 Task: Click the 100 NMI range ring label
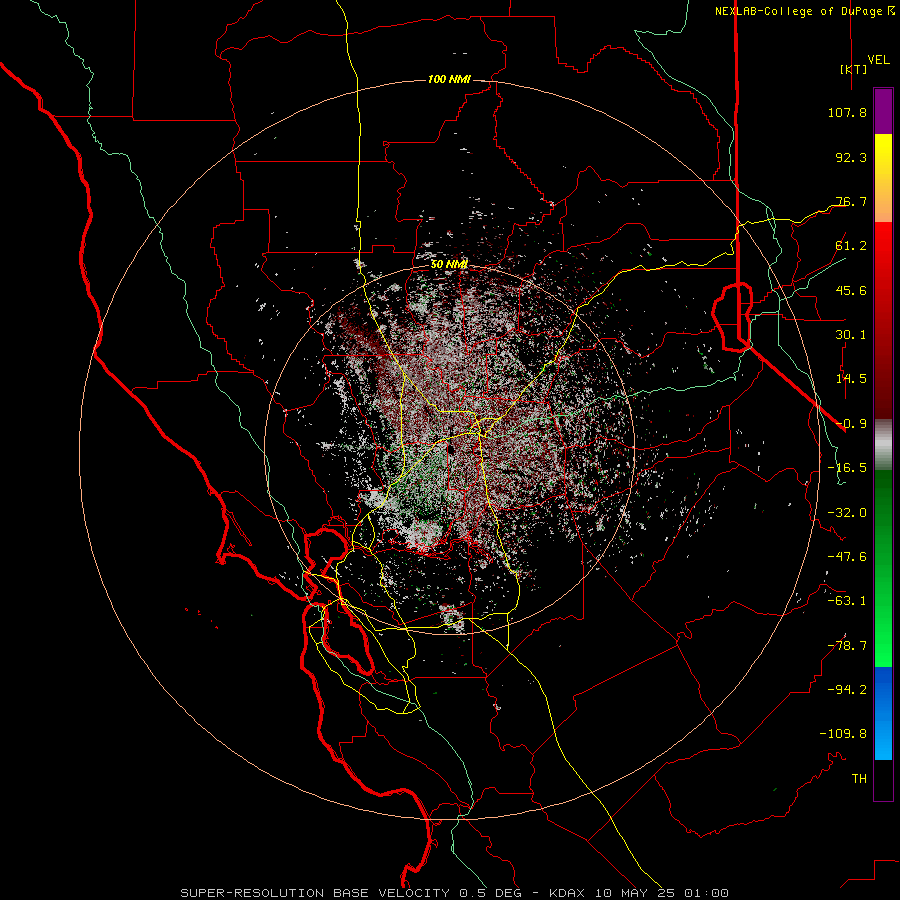coord(449,79)
